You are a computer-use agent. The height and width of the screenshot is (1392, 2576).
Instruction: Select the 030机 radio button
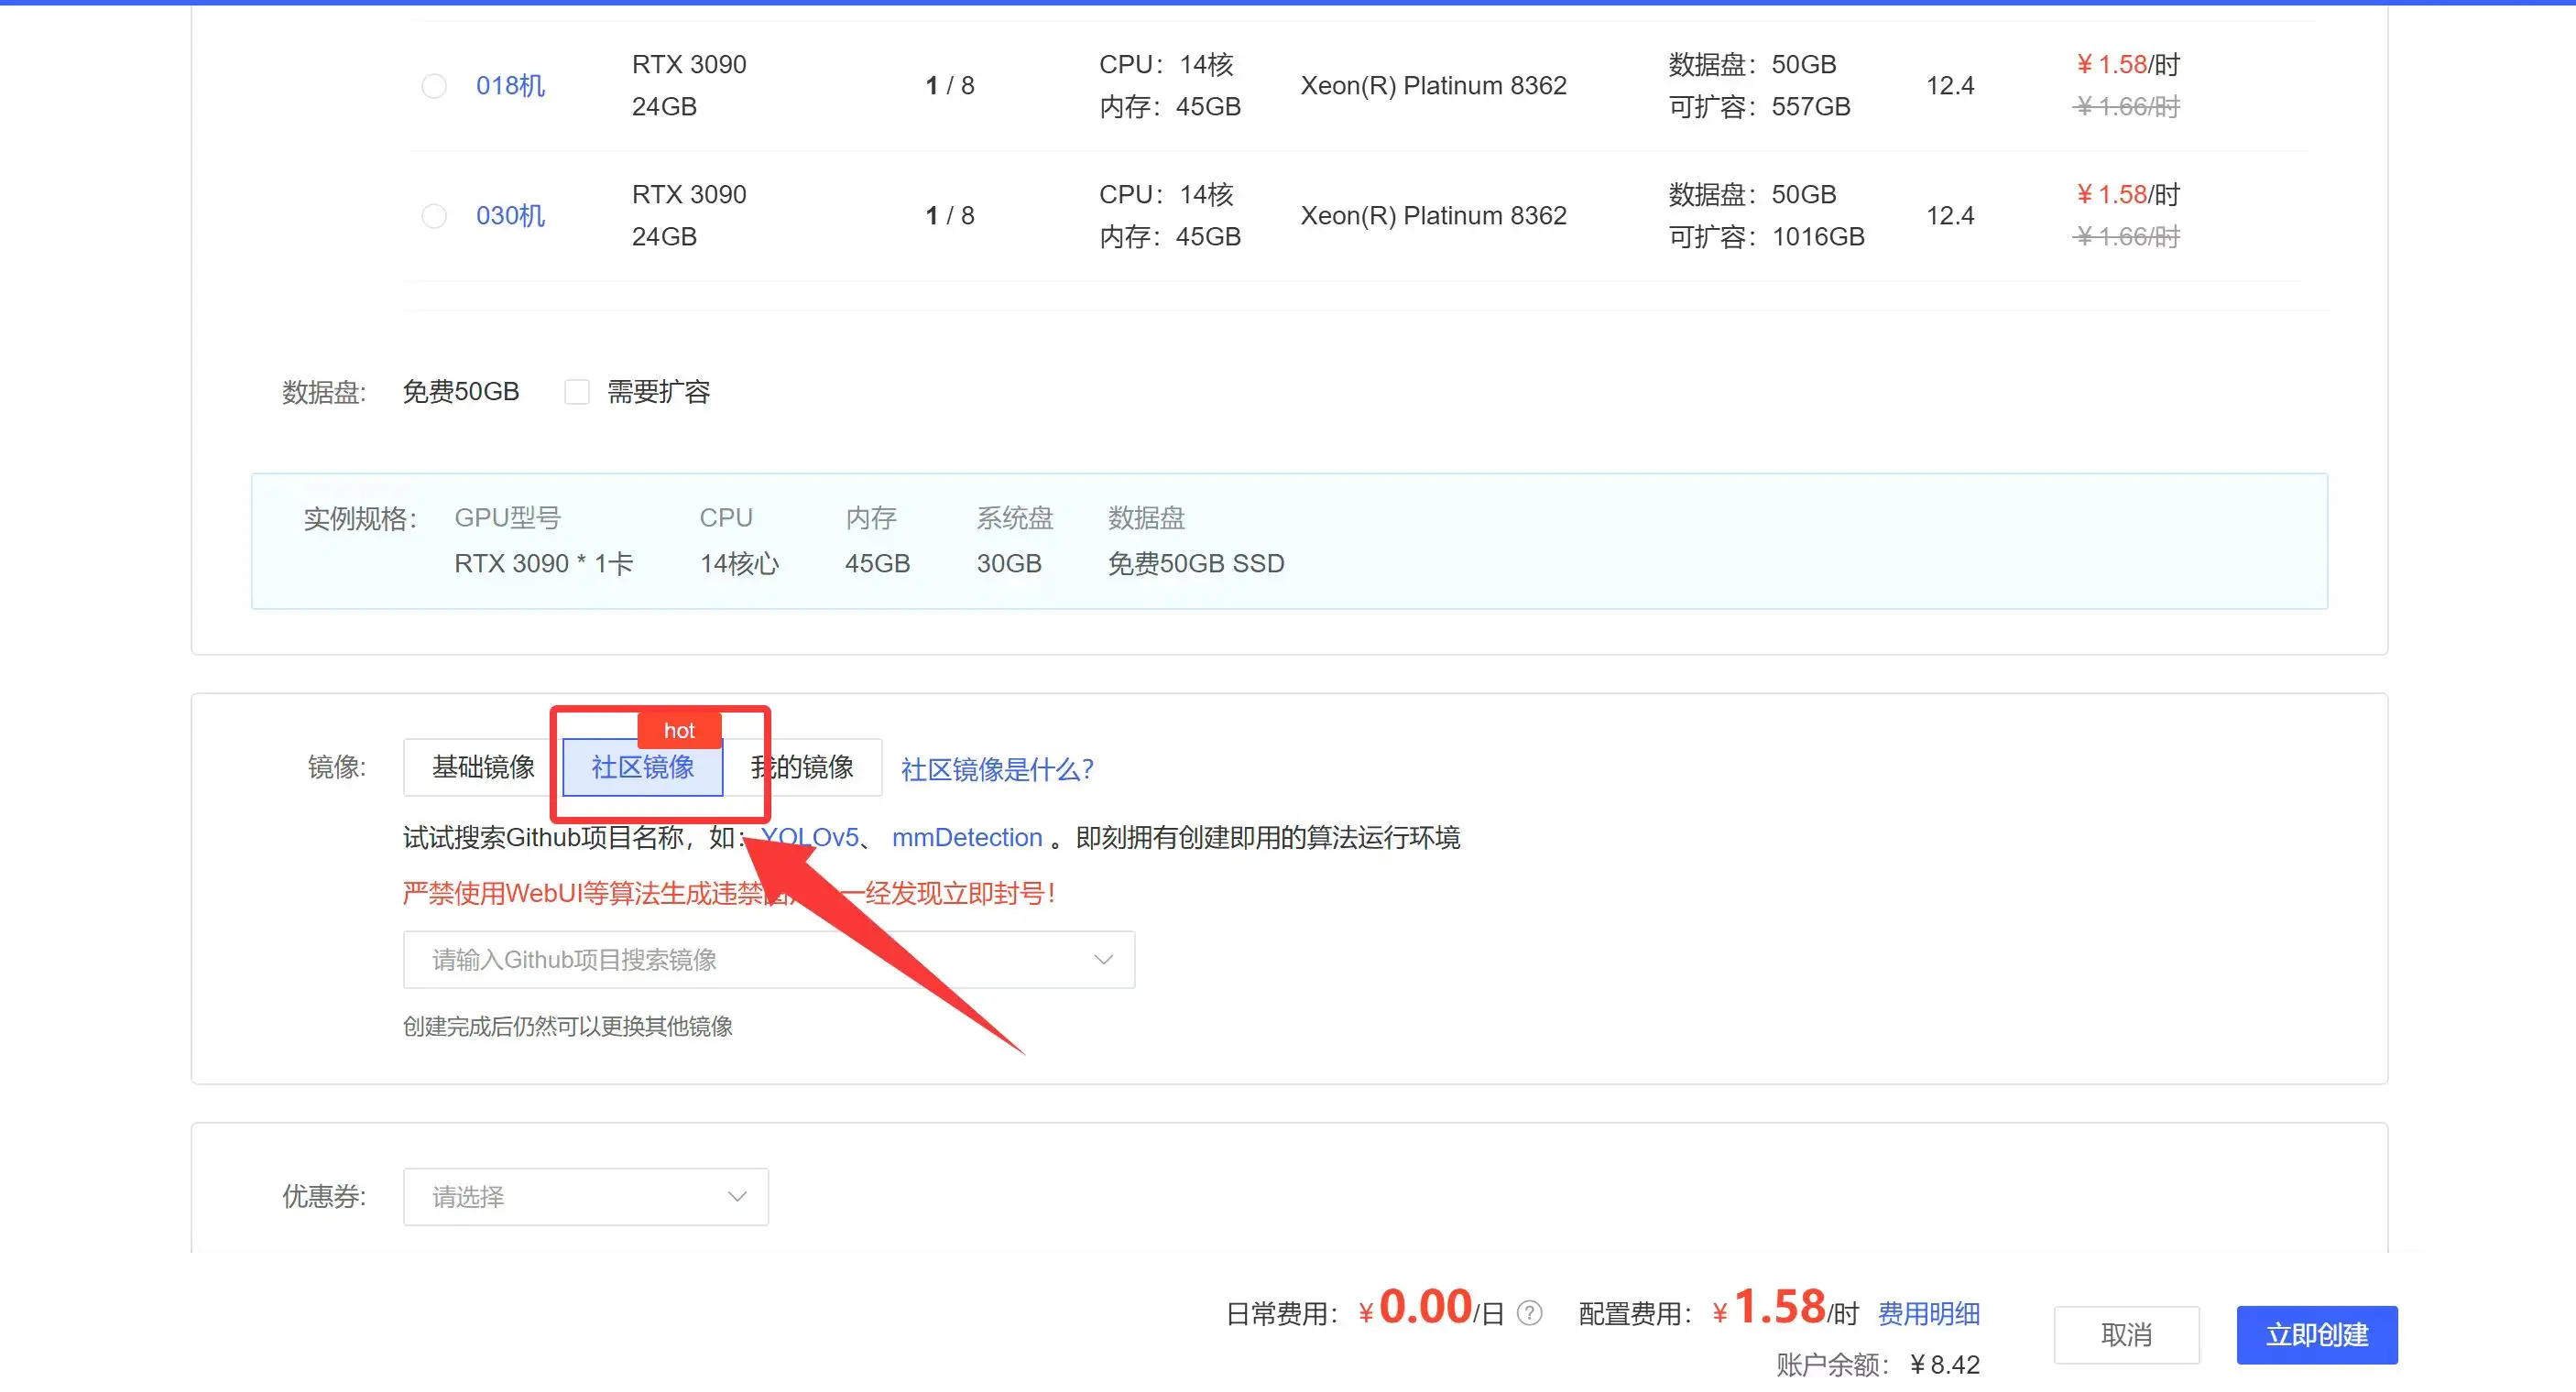pyautogui.click(x=434, y=216)
